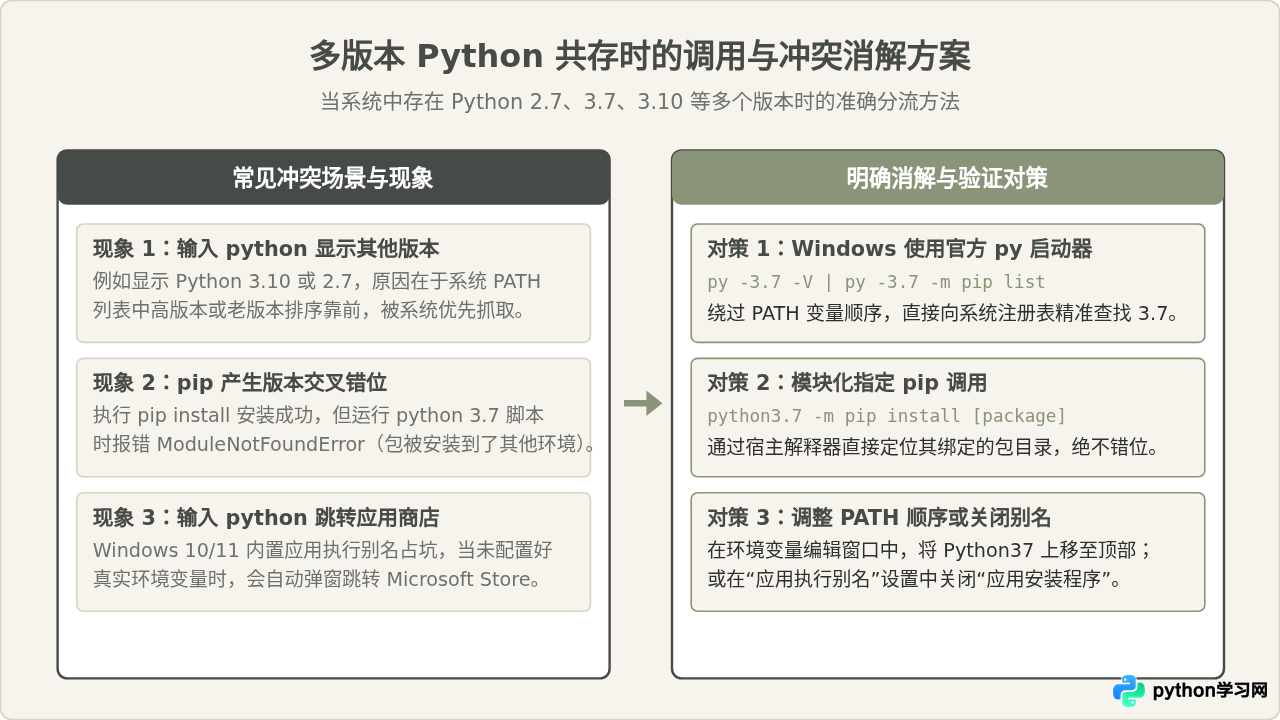Click the line "通过宿主解释器直接定位其绑定的包目录"
The image size is (1280, 720).
point(934,447)
